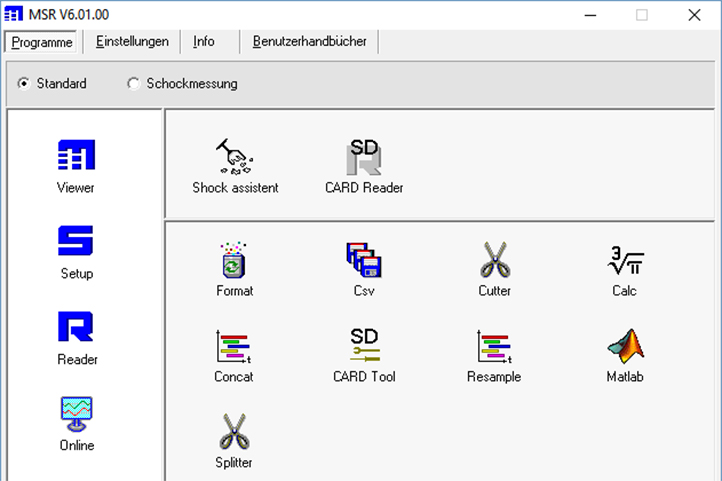The image size is (722, 481).
Task: Open the Viewer program icon
Action: pyautogui.click(x=76, y=157)
